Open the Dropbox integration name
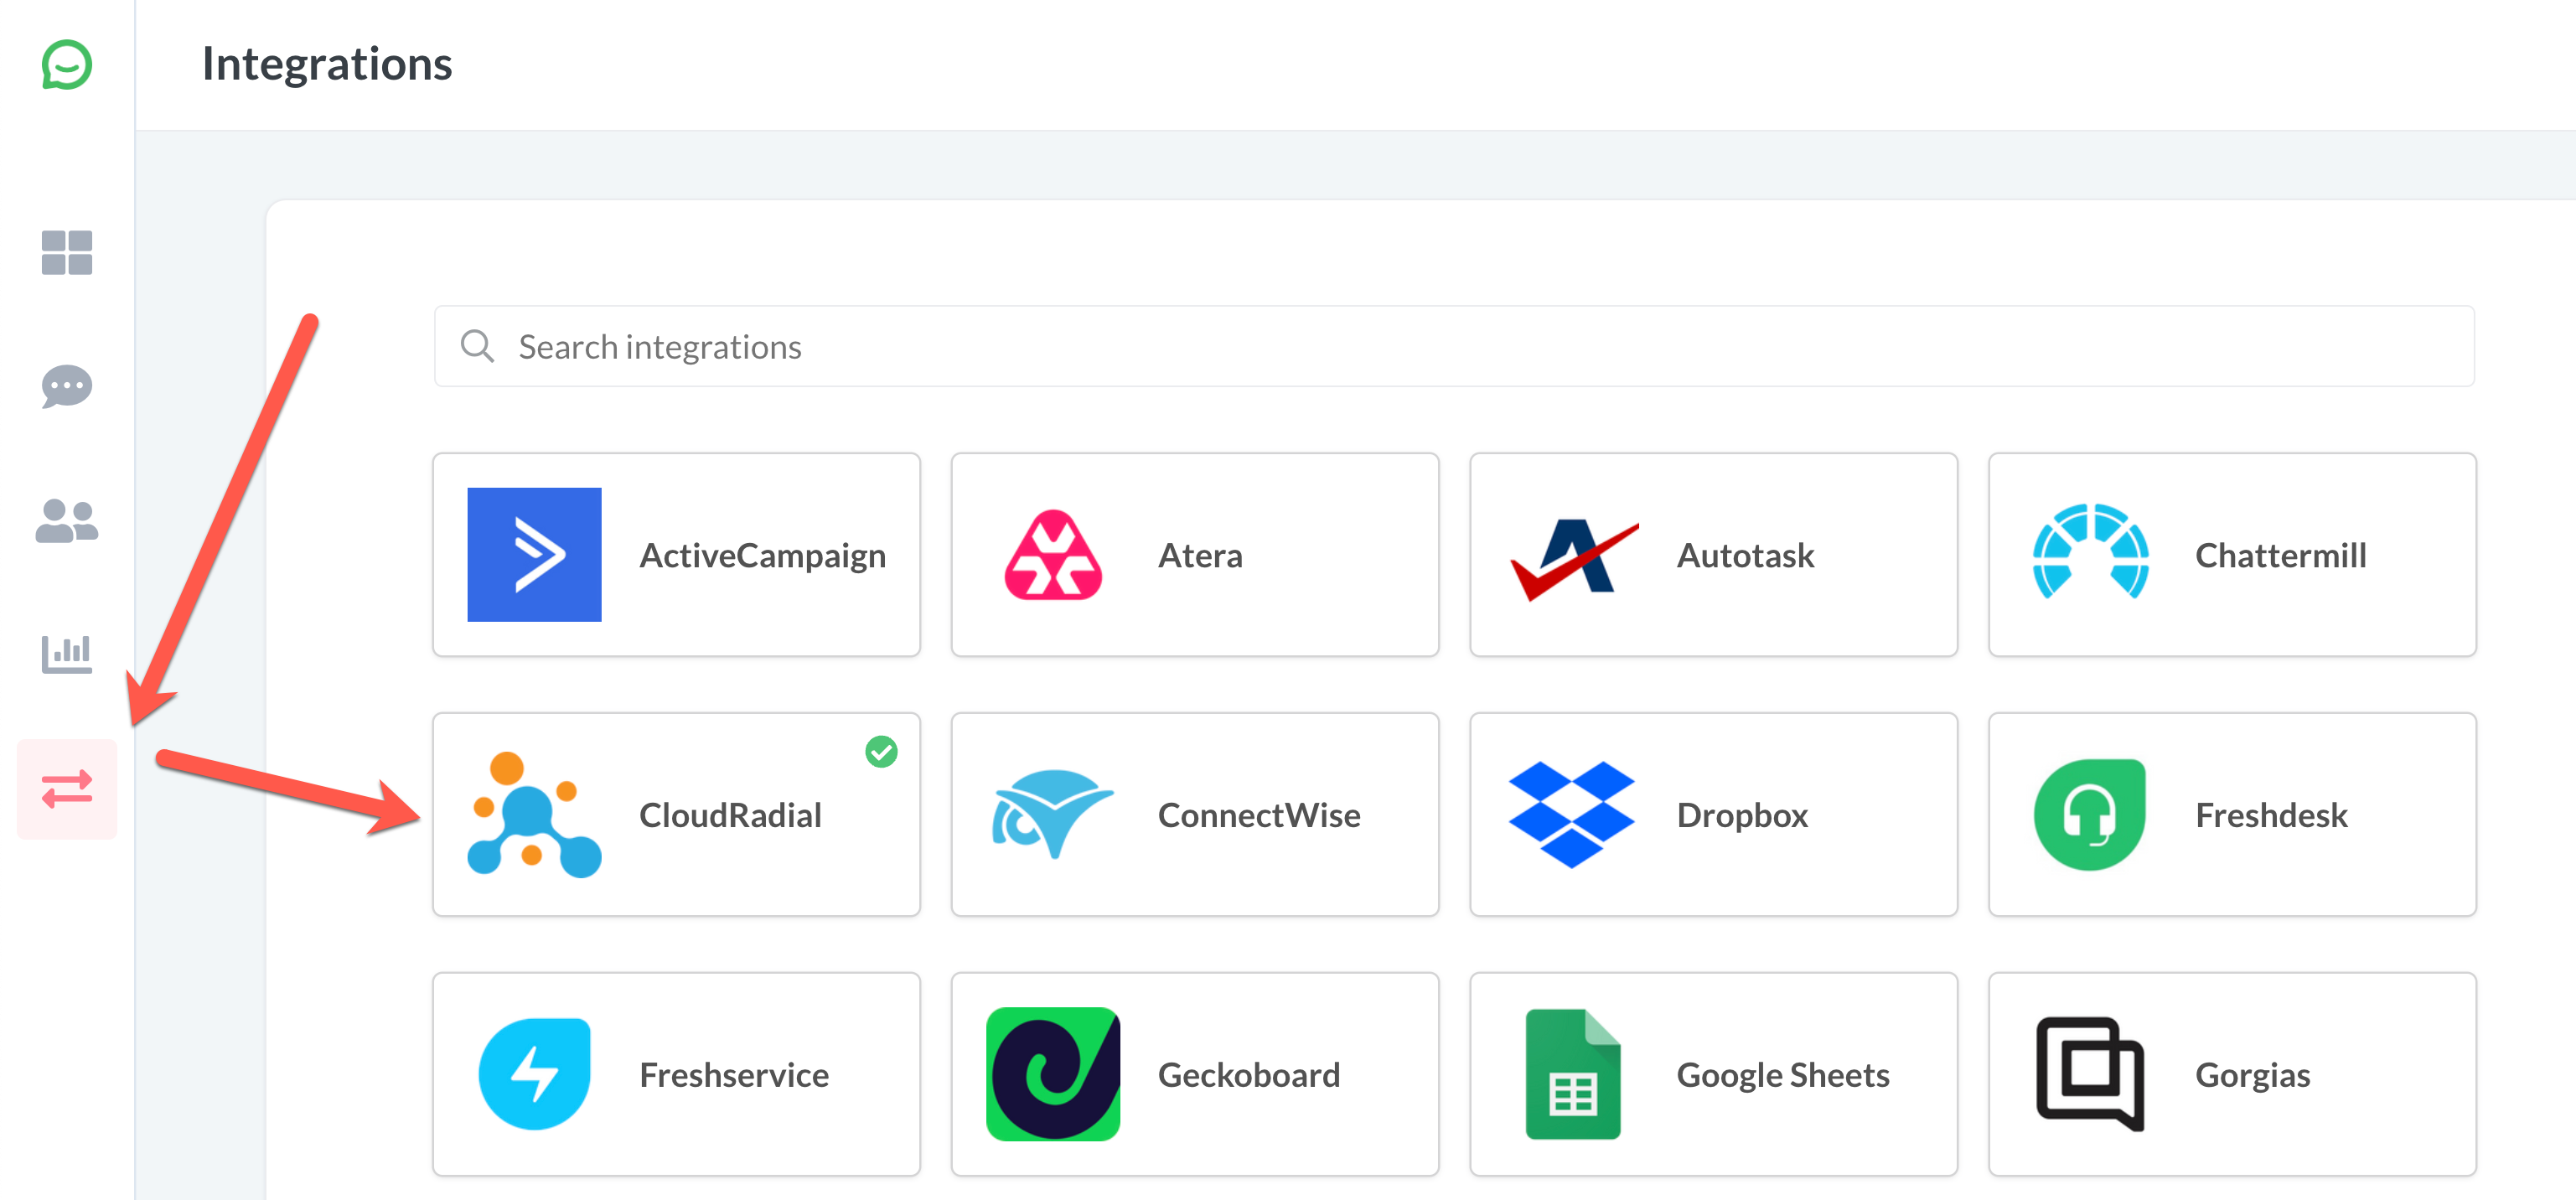Viewport: 2576px width, 1200px height. tap(1742, 815)
